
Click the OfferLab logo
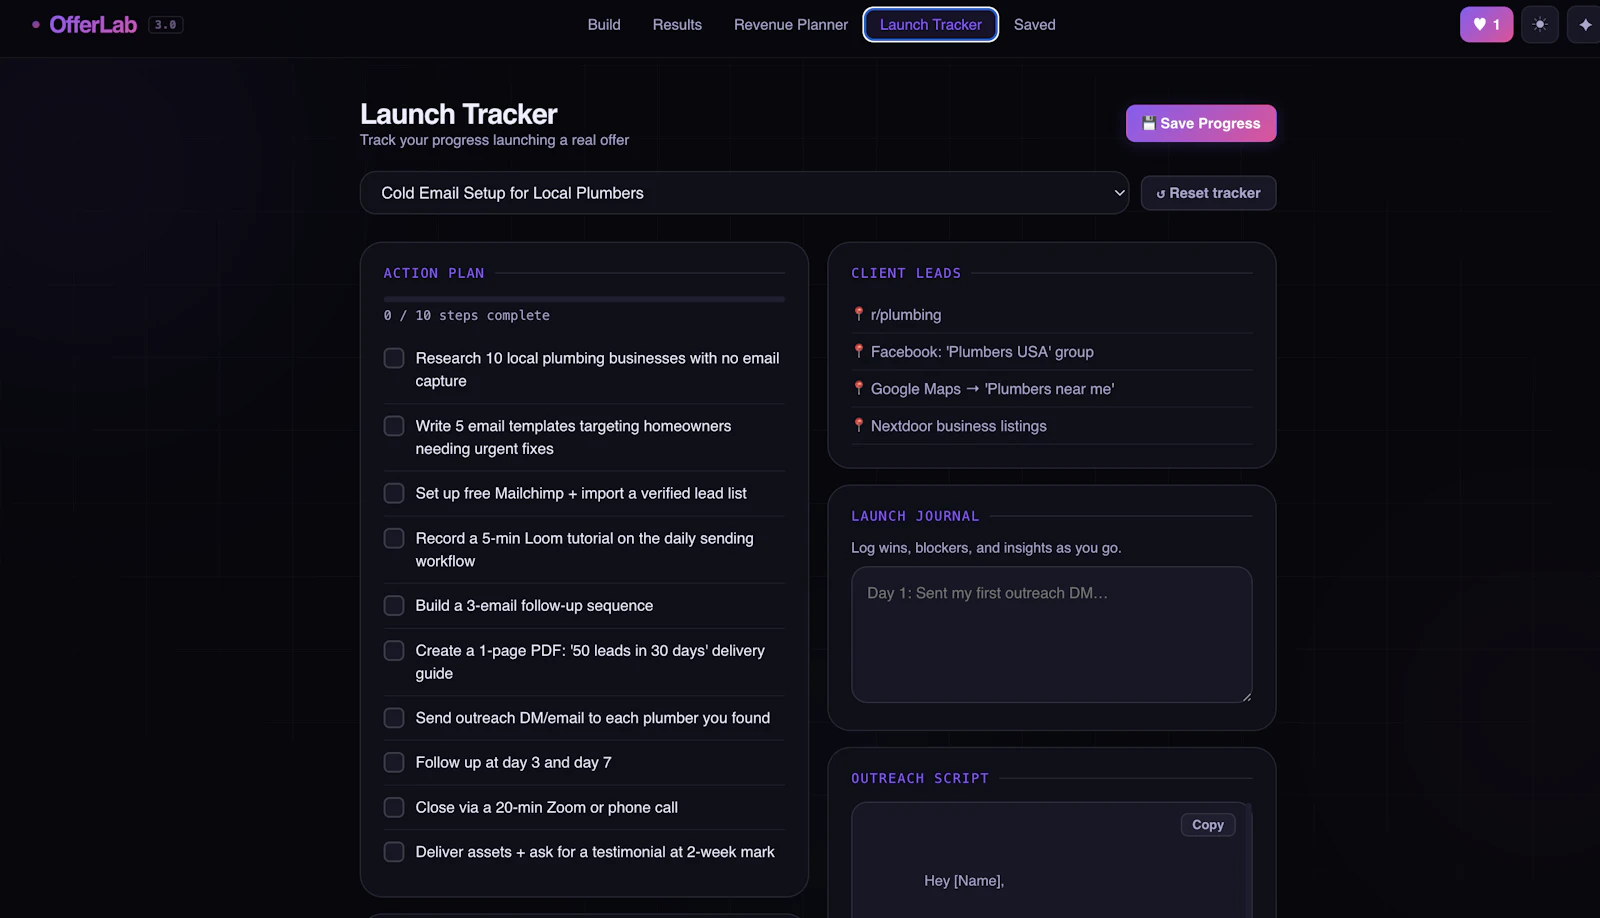(x=92, y=25)
